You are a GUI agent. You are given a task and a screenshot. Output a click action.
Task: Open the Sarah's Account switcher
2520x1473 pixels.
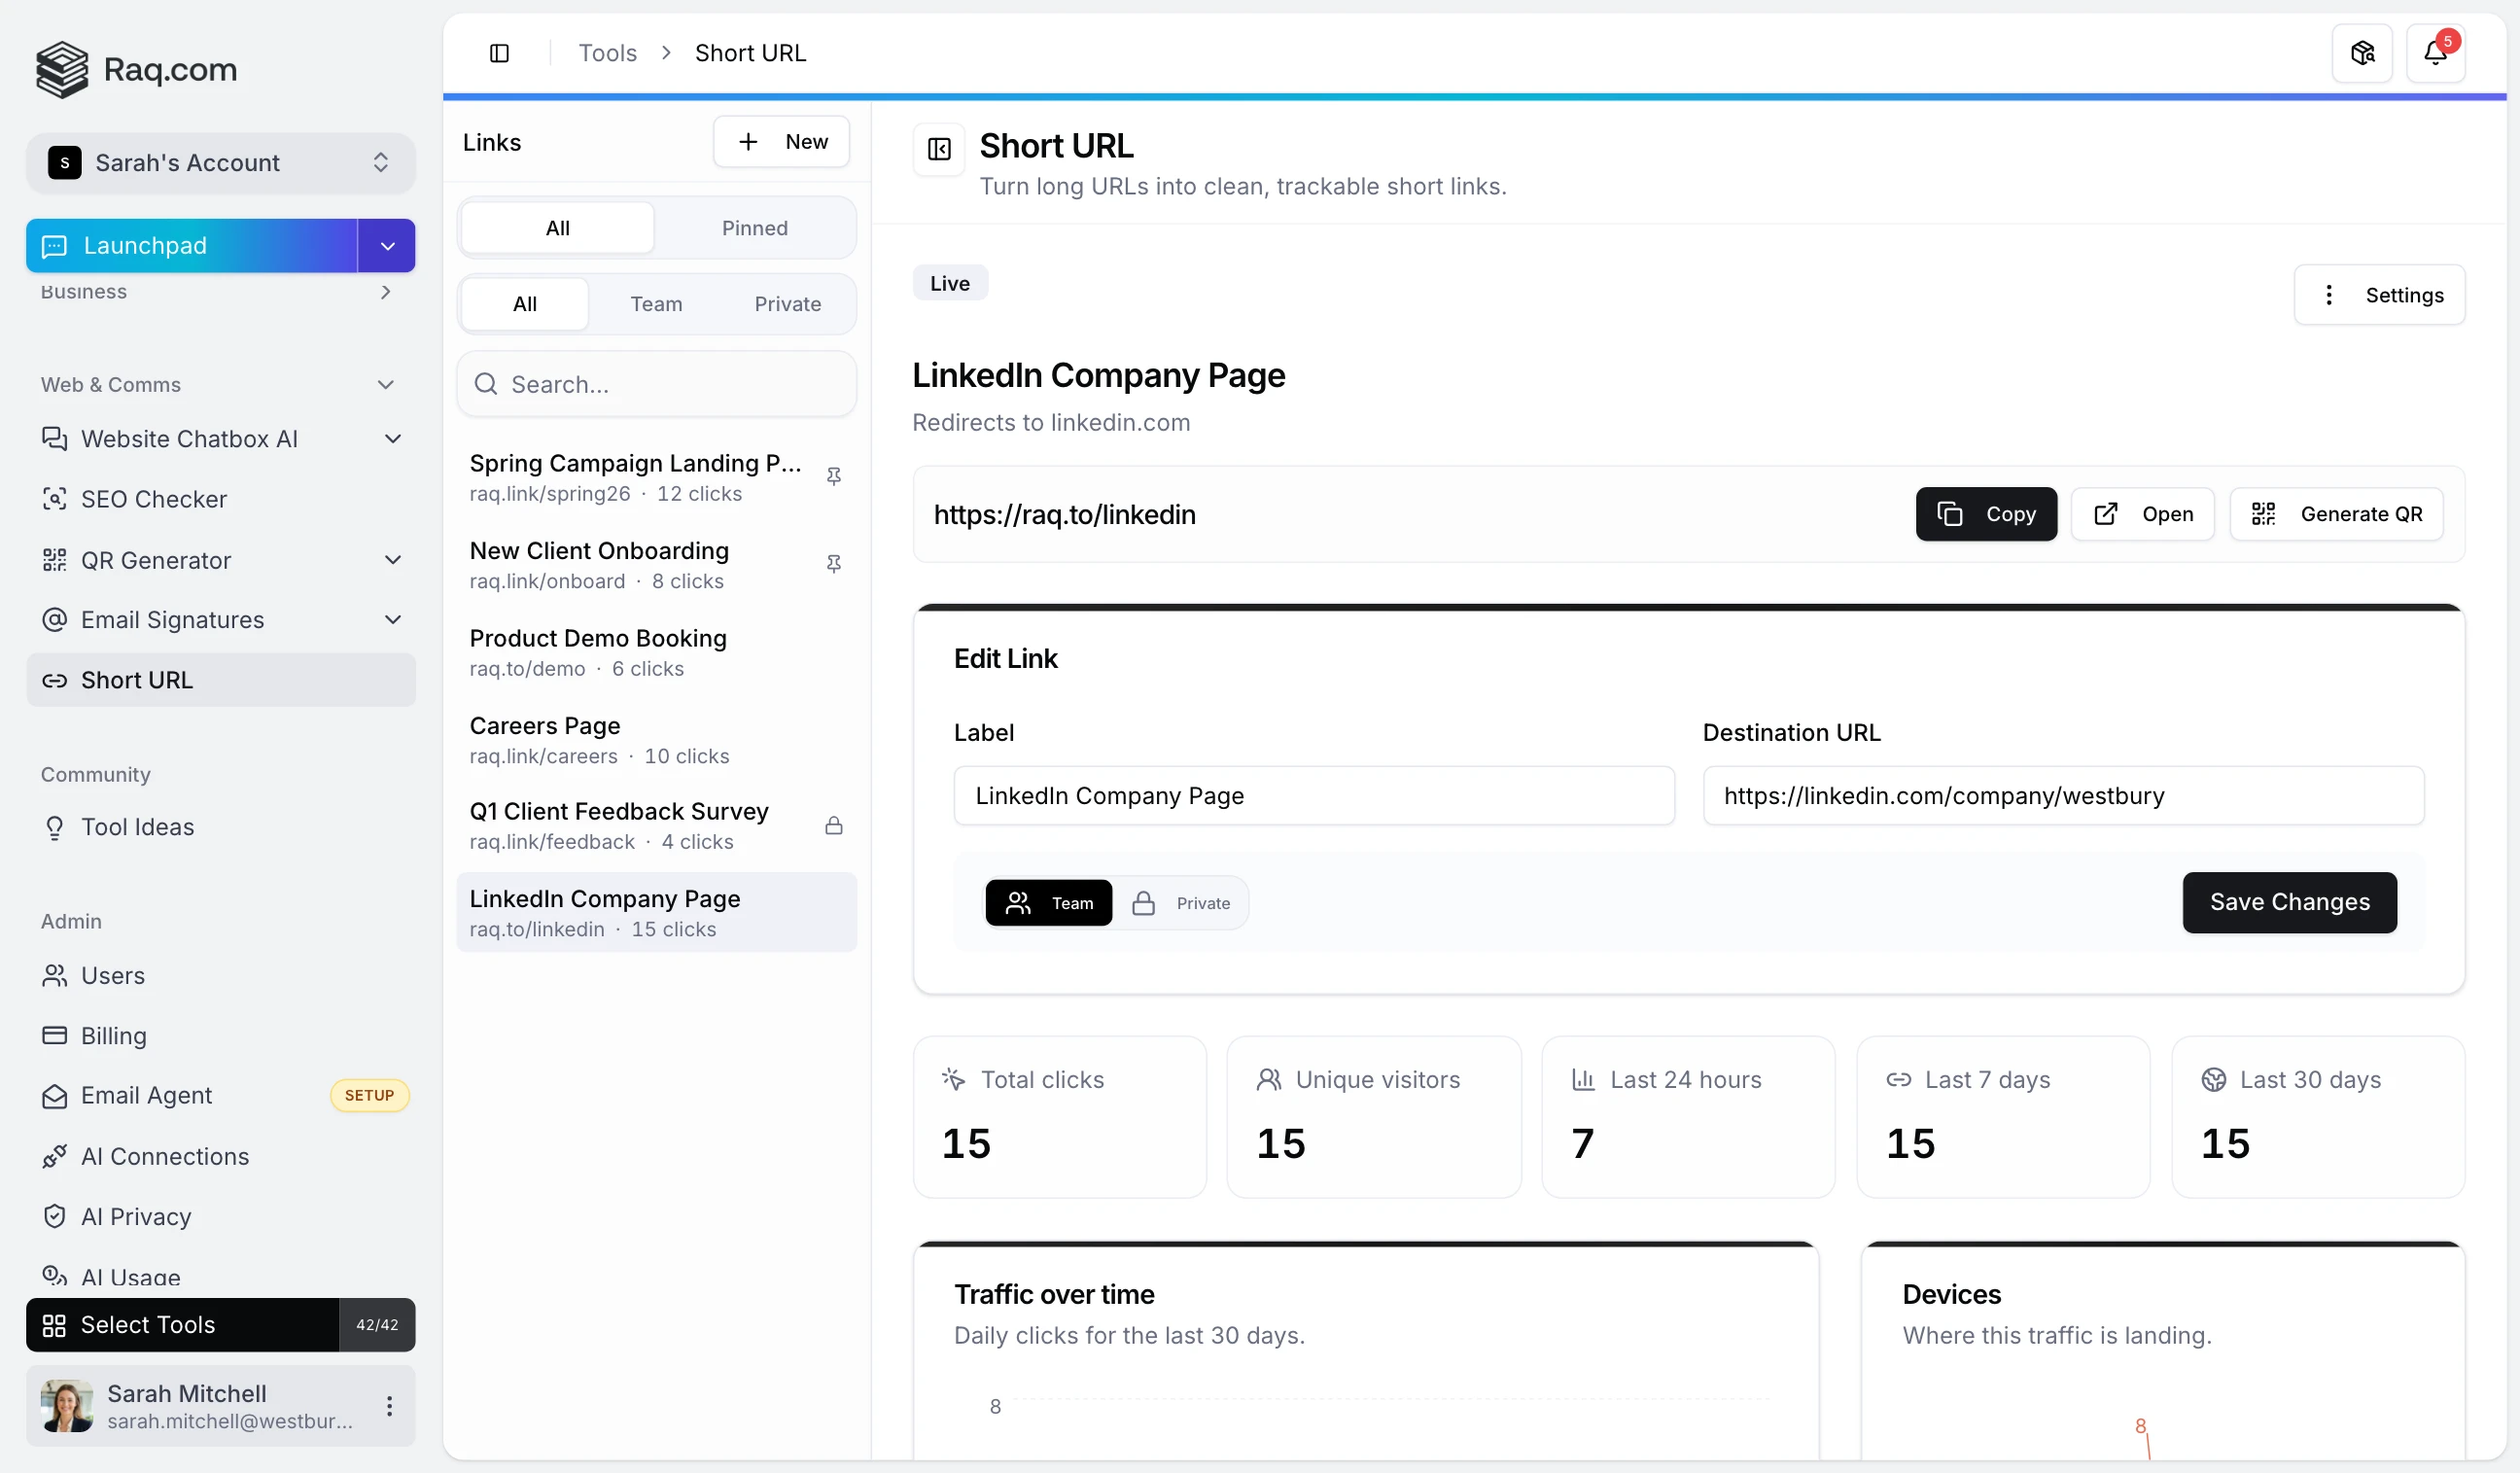coord(220,162)
